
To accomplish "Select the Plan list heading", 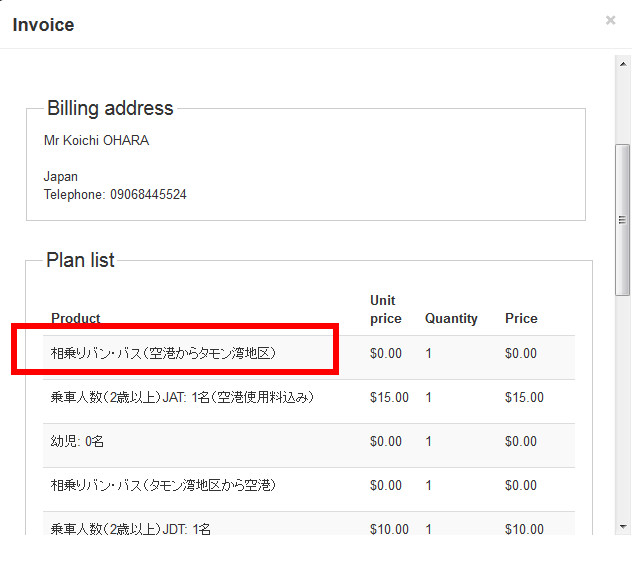I will pos(81,261).
